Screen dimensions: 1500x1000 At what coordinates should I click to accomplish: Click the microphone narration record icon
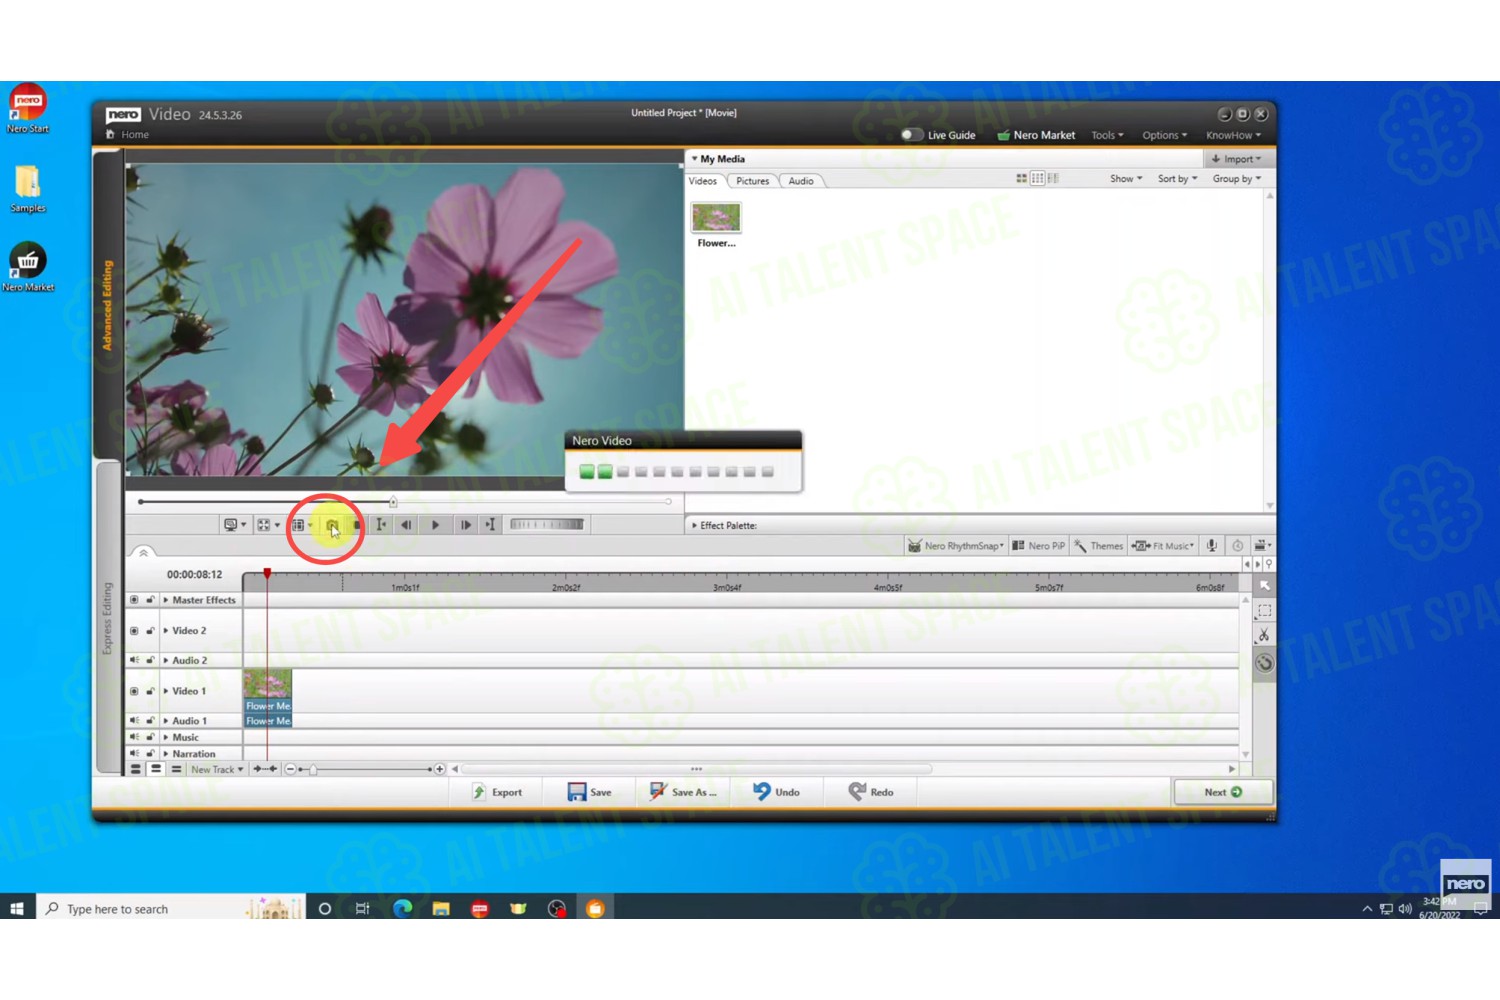pyautogui.click(x=1211, y=546)
